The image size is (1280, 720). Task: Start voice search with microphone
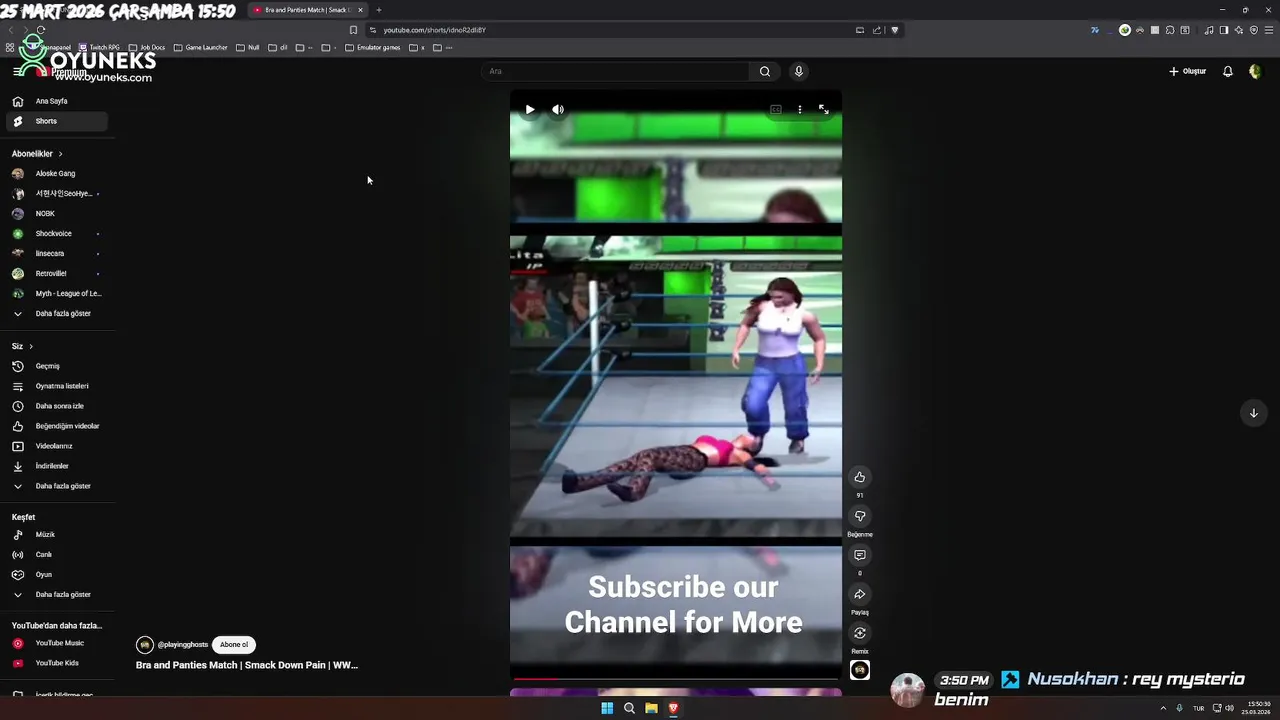[x=798, y=71]
